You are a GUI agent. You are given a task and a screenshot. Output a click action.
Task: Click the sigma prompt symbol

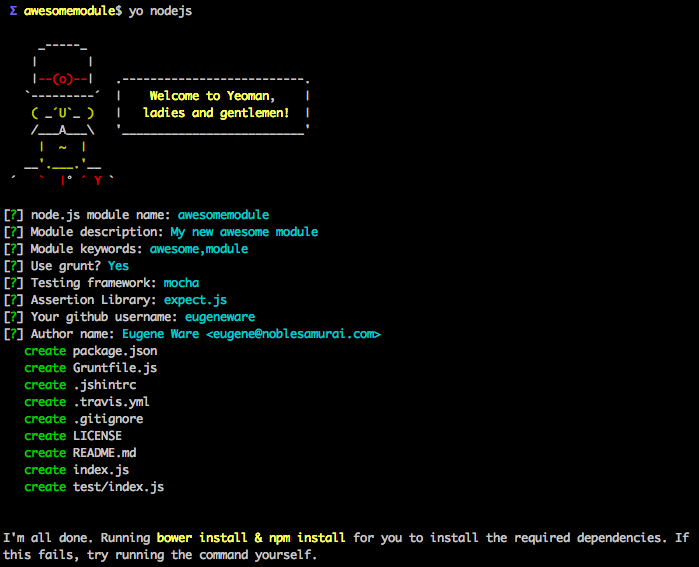tap(11, 9)
